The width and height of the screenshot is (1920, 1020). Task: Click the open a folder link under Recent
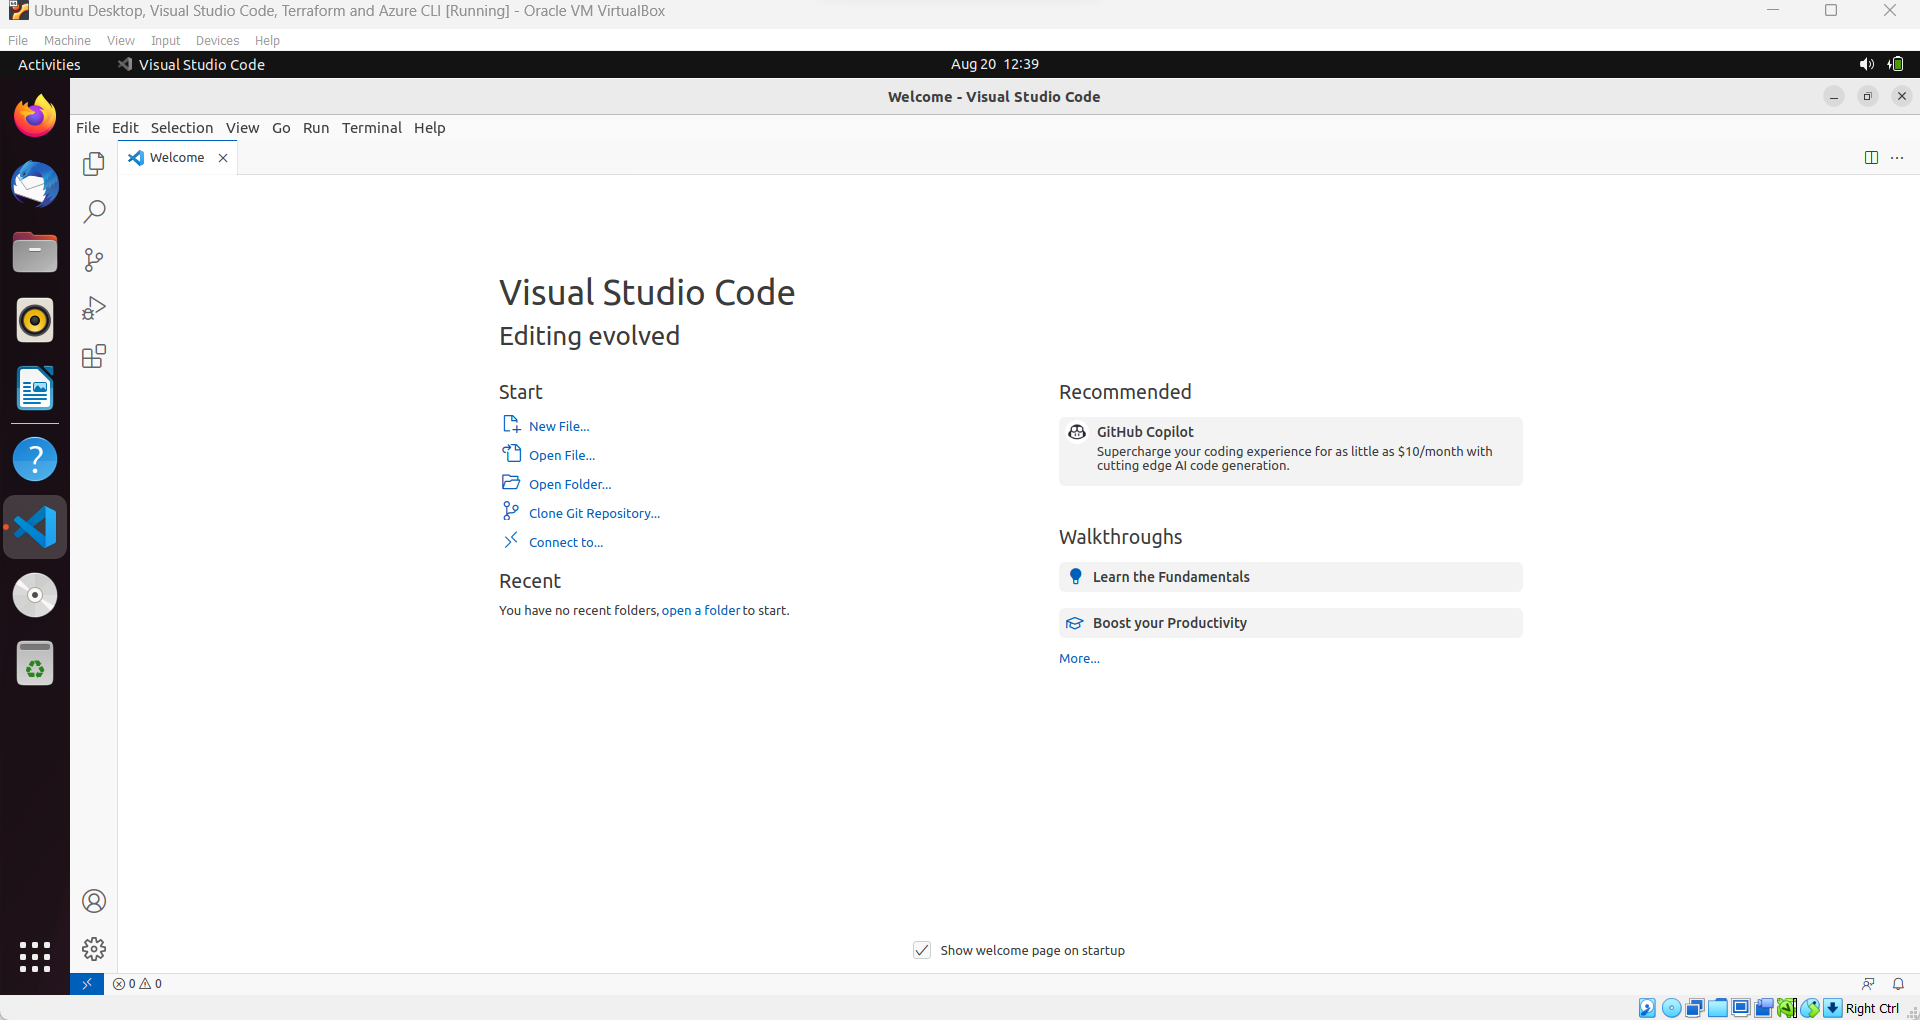701,610
